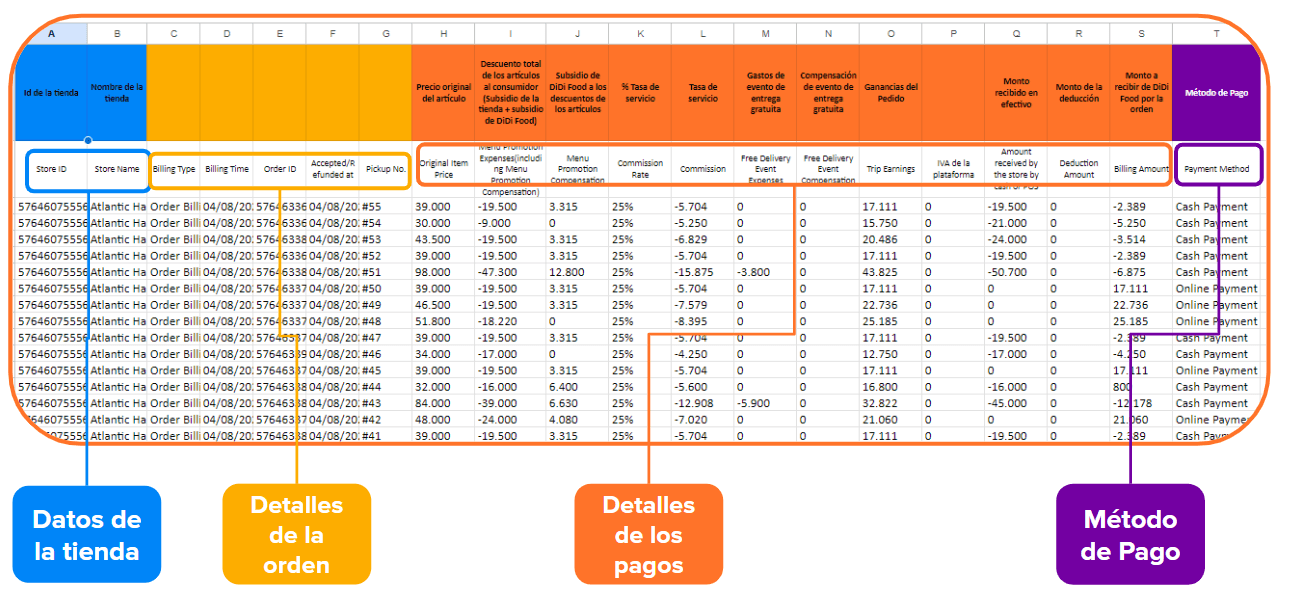Click pickup number cell '#51'

[x=385, y=272]
